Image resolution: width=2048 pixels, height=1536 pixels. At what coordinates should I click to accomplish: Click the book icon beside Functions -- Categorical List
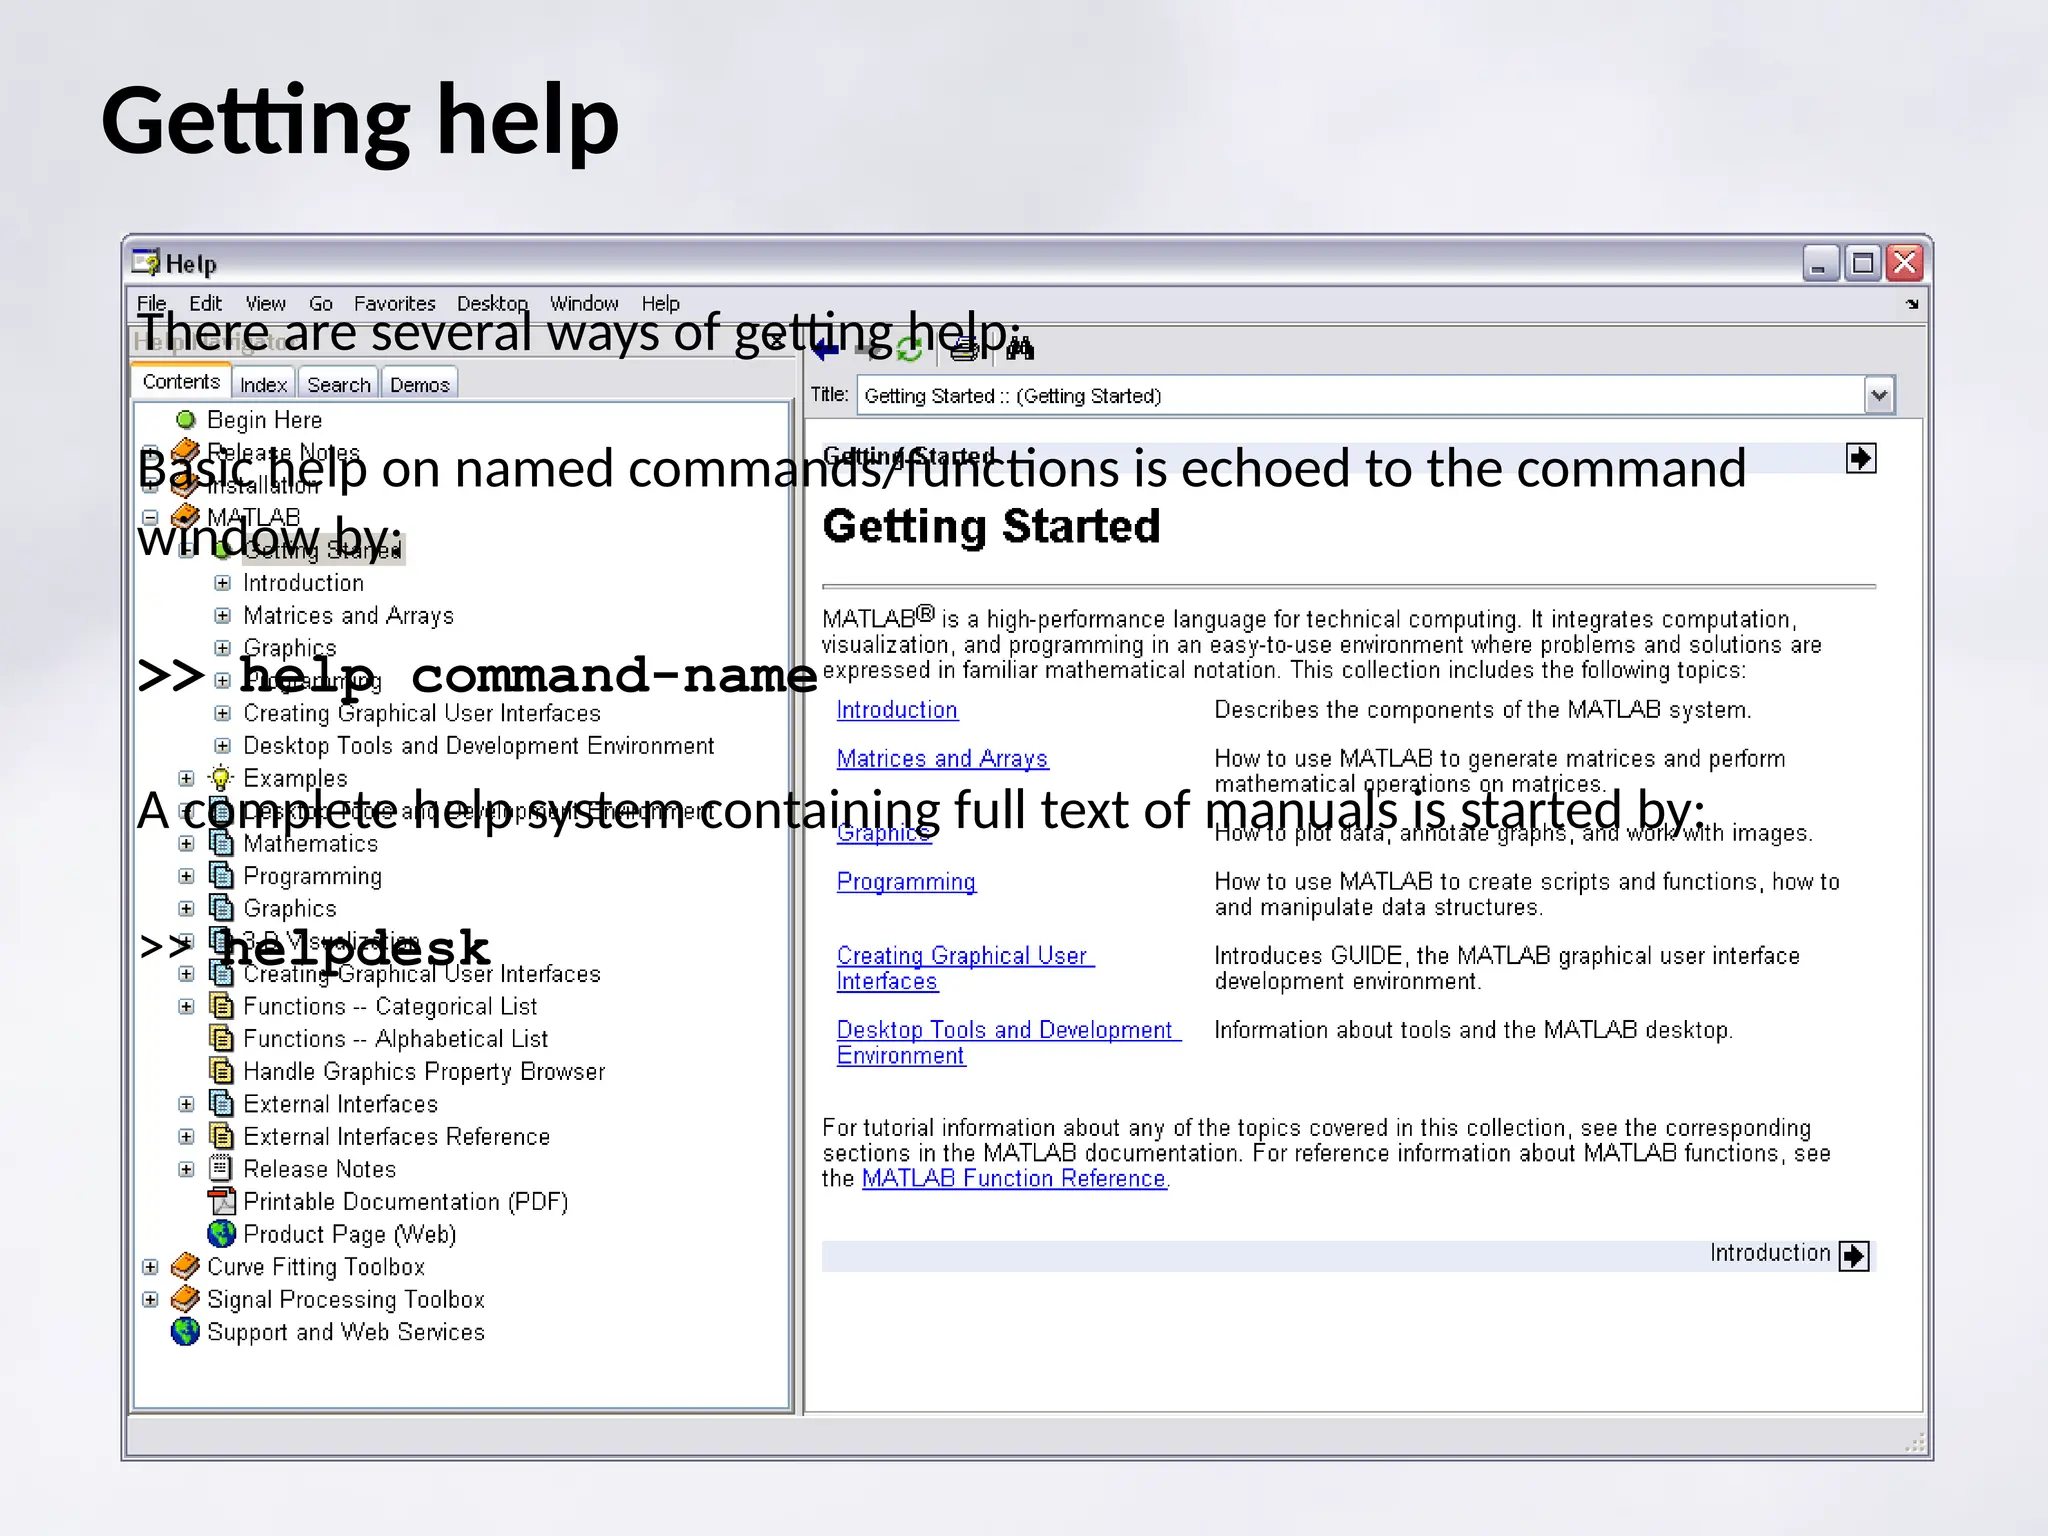(221, 1005)
